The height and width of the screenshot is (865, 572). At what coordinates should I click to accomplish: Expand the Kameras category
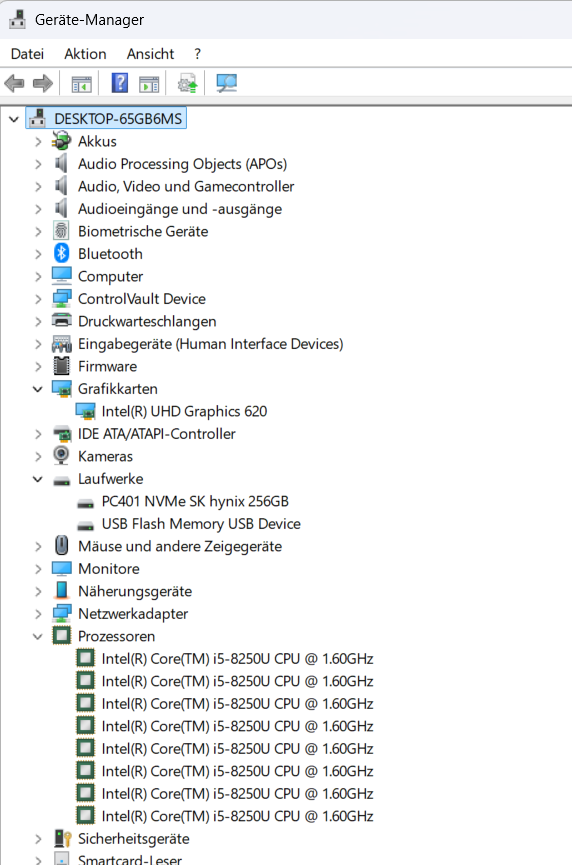(38, 456)
